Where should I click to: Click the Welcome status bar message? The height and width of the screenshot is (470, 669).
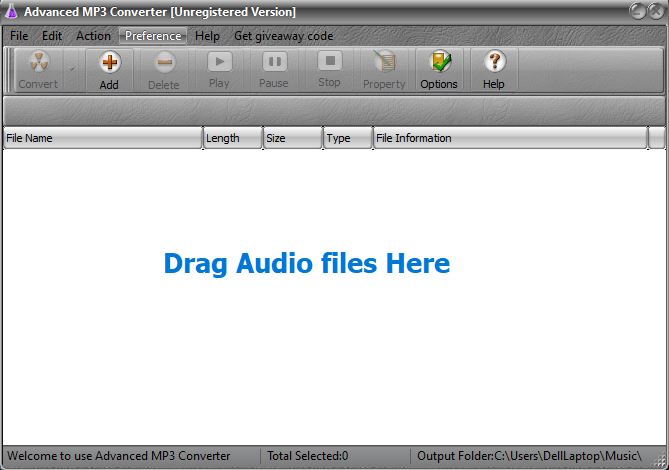coord(119,456)
